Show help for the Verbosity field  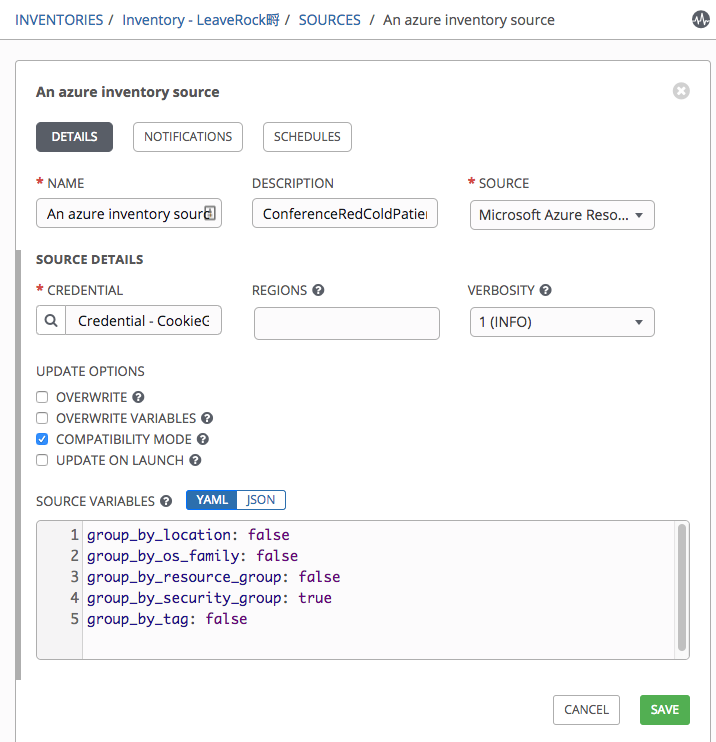click(546, 290)
